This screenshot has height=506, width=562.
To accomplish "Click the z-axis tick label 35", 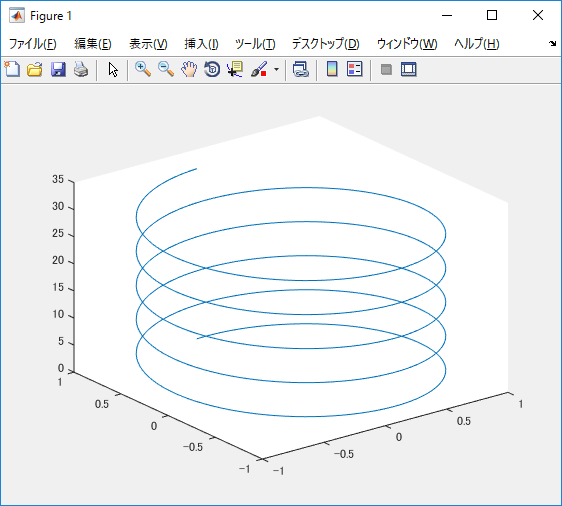I will 58,179.
